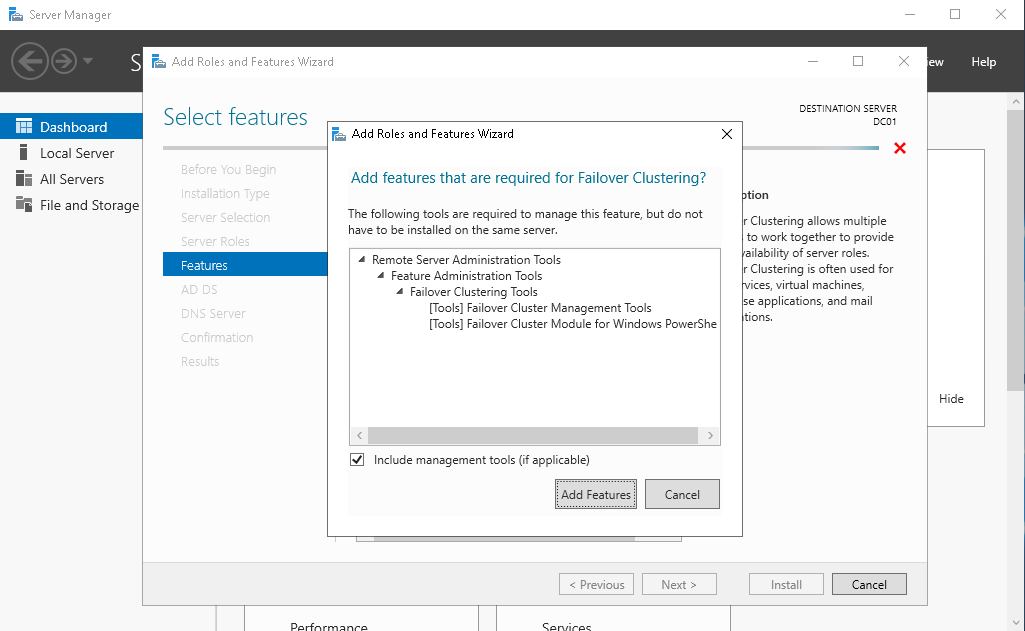This screenshot has width=1025, height=631.
Task: Open Installation Type wizard step
Action: coord(225,194)
